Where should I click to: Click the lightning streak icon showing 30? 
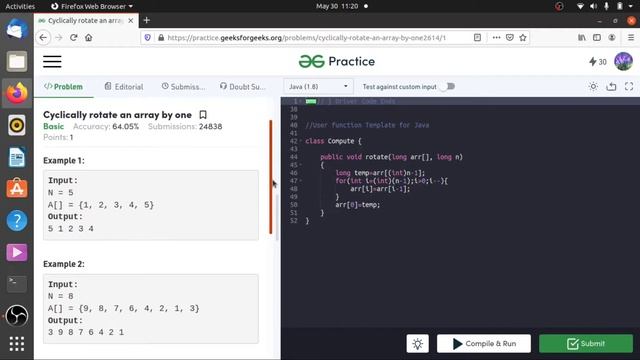[x=598, y=62]
